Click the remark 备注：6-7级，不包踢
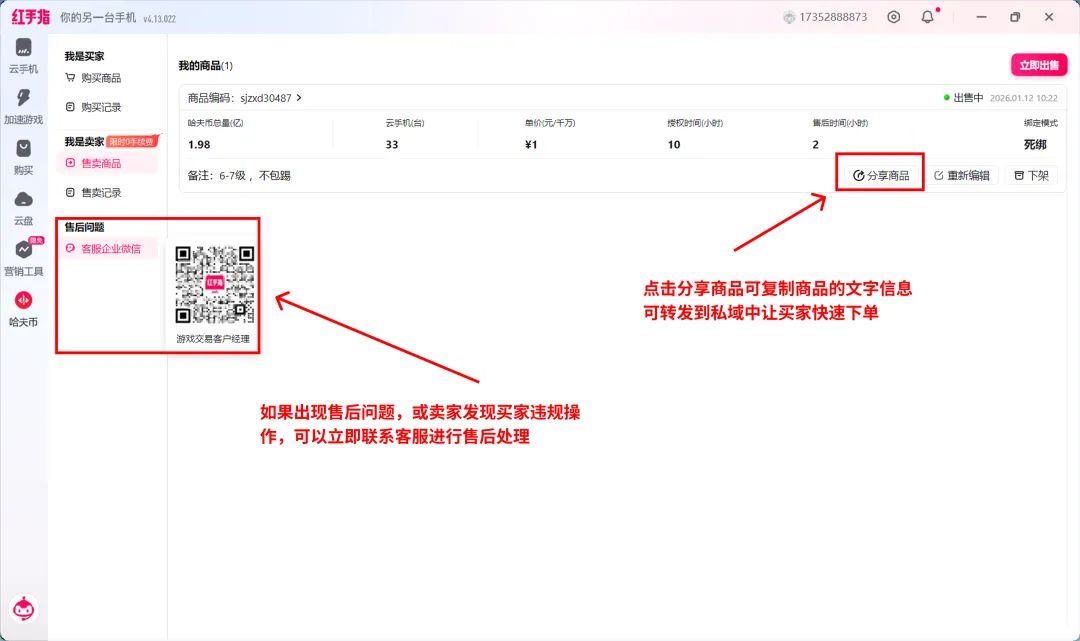 (x=239, y=176)
